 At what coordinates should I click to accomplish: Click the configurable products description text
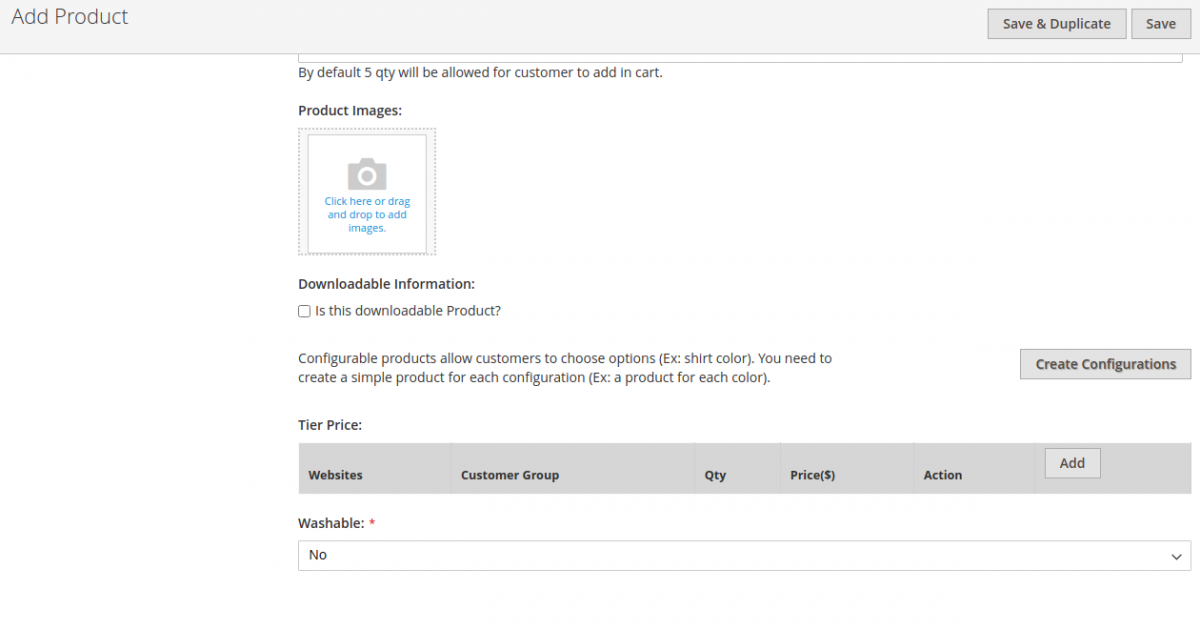(x=565, y=368)
